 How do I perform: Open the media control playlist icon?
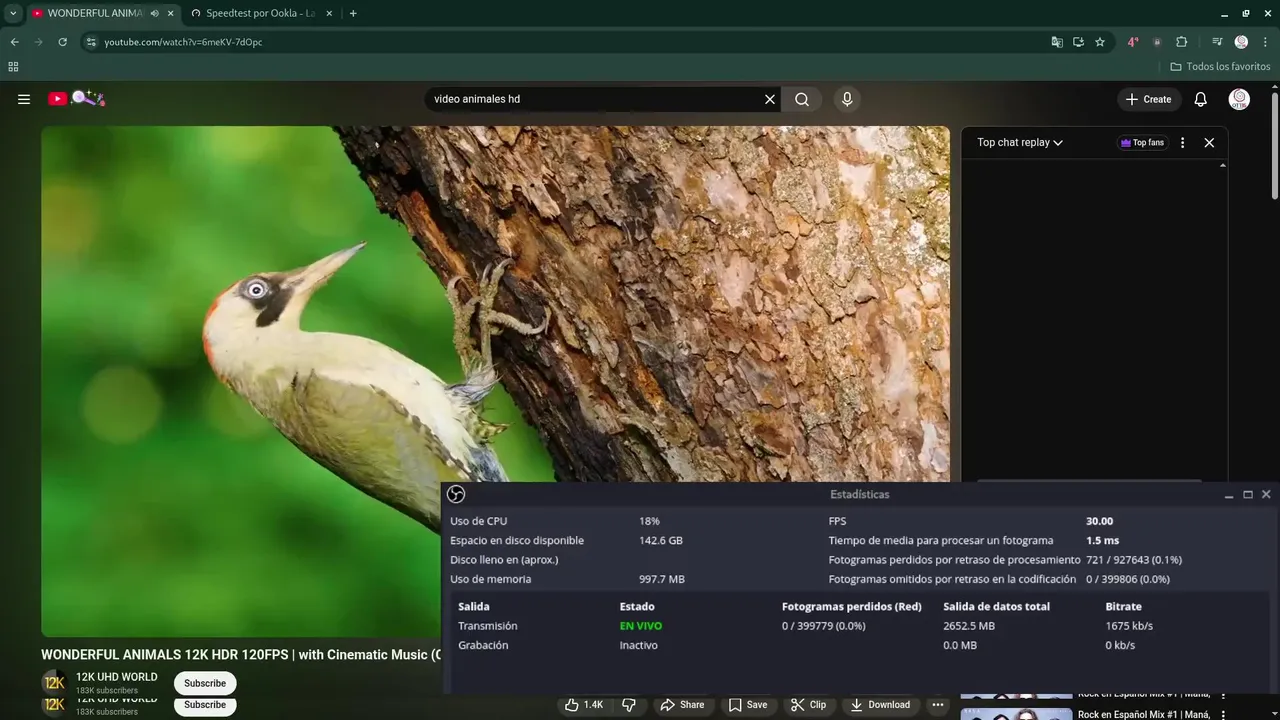(1217, 42)
